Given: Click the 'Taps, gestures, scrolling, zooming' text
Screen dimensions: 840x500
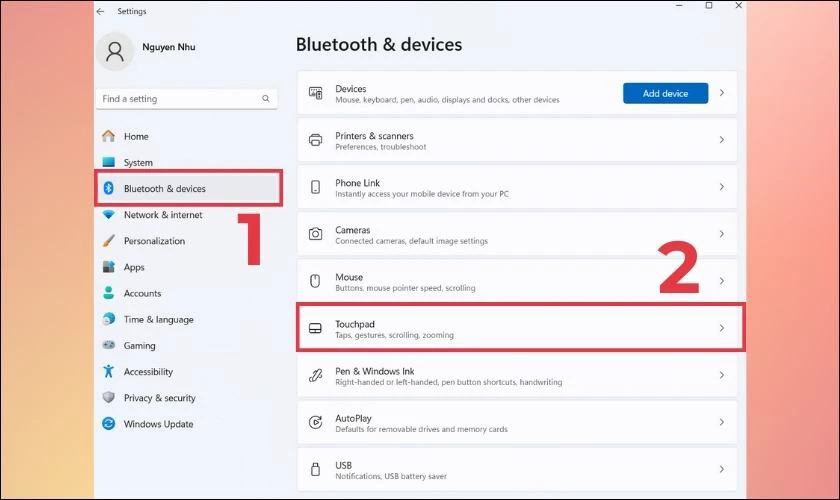Looking at the screenshot, I should tap(394, 335).
